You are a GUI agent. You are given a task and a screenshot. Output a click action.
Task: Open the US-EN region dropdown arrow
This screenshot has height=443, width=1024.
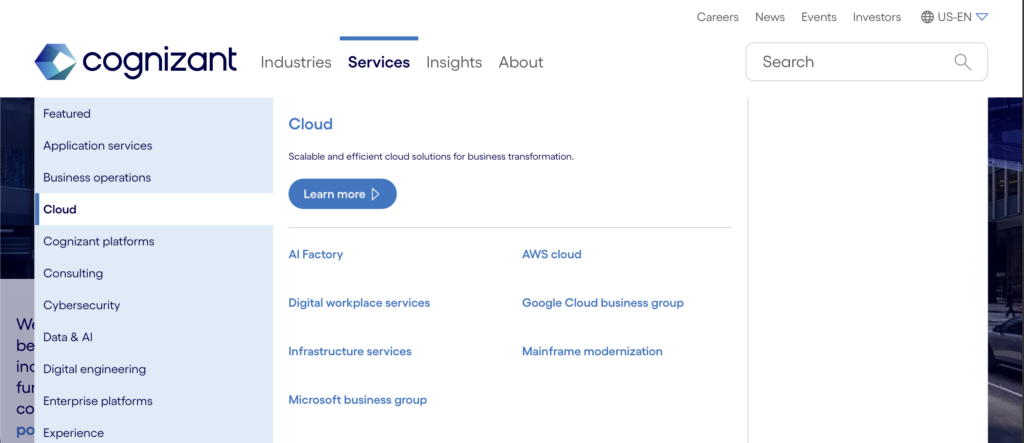(x=982, y=17)
